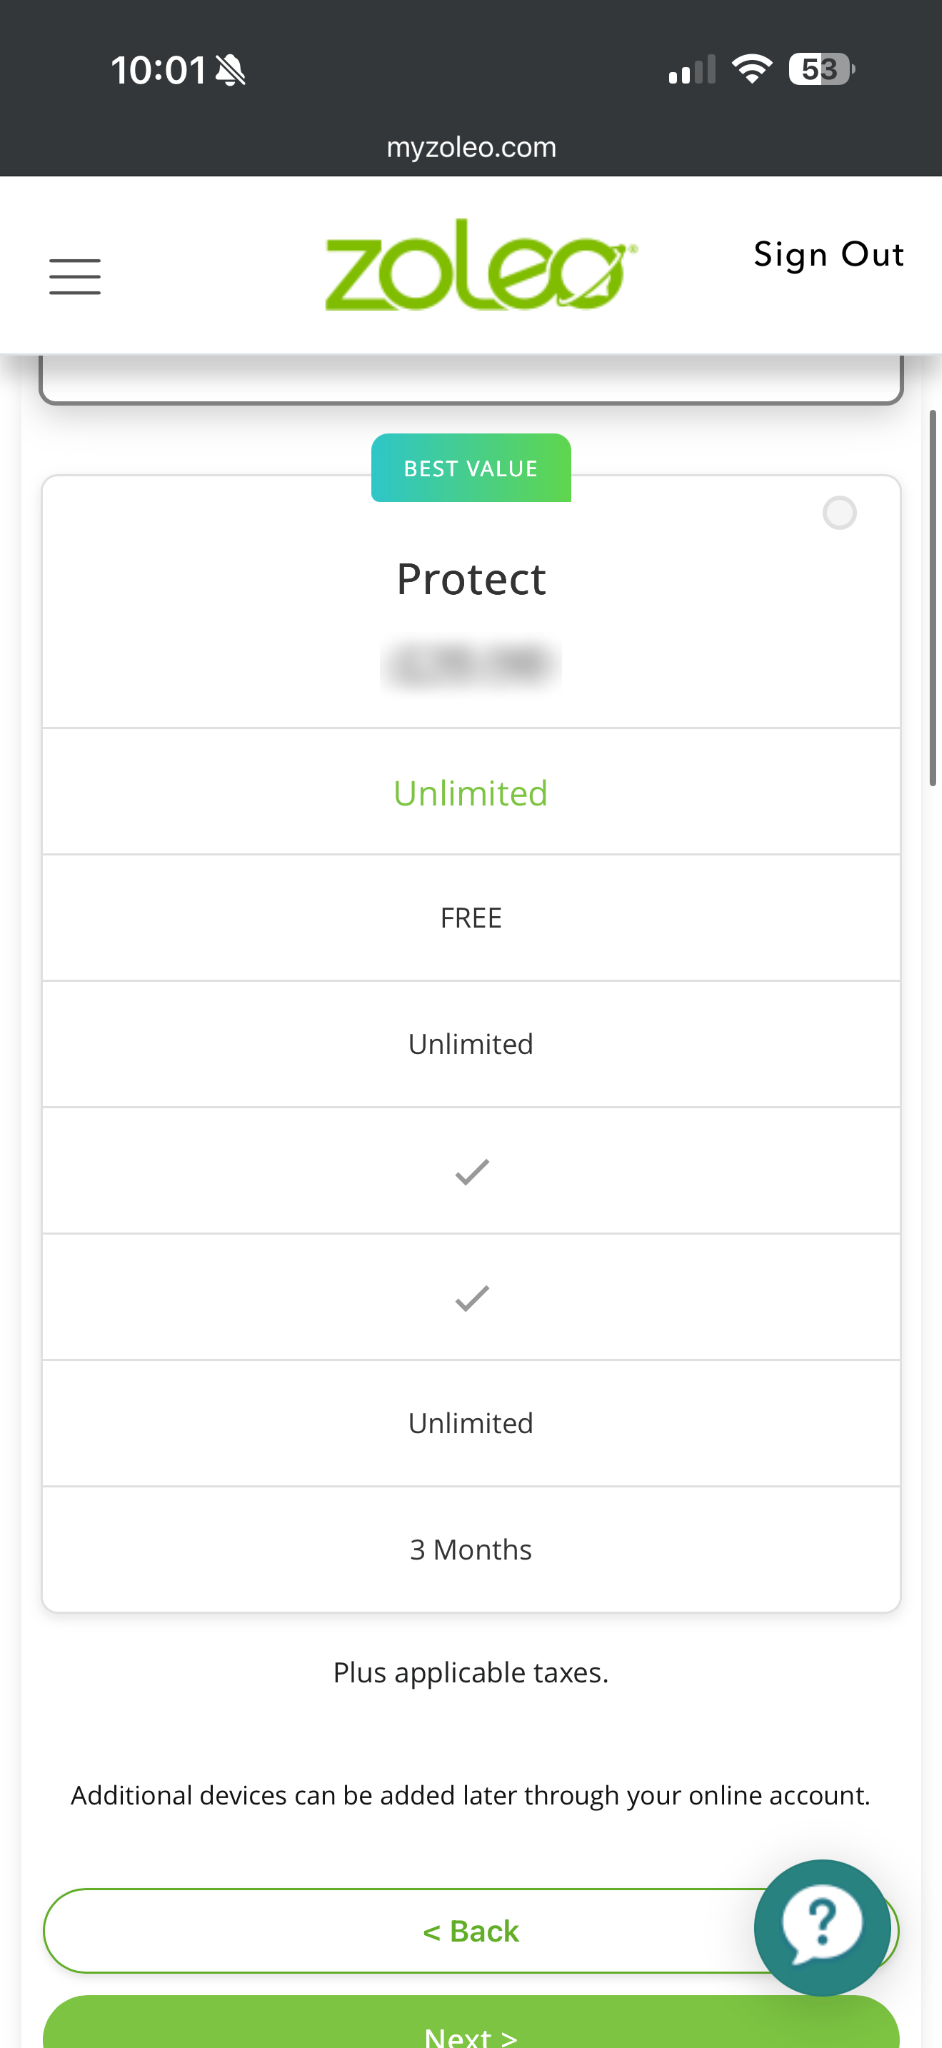Click the BEST VALUE badge
942x2048 pixels.
coord(471,468)
